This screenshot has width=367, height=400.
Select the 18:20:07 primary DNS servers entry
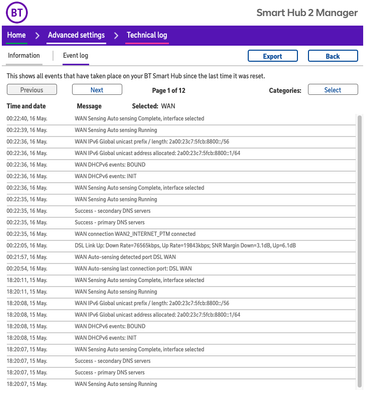(x=181, y=373)
